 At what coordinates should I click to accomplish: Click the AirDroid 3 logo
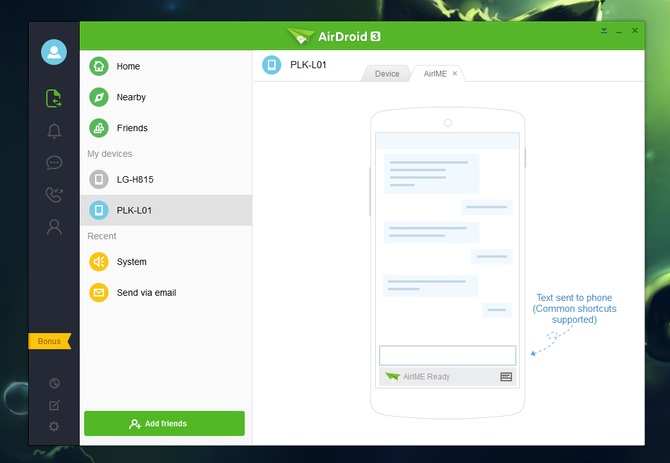click(334, 37)
